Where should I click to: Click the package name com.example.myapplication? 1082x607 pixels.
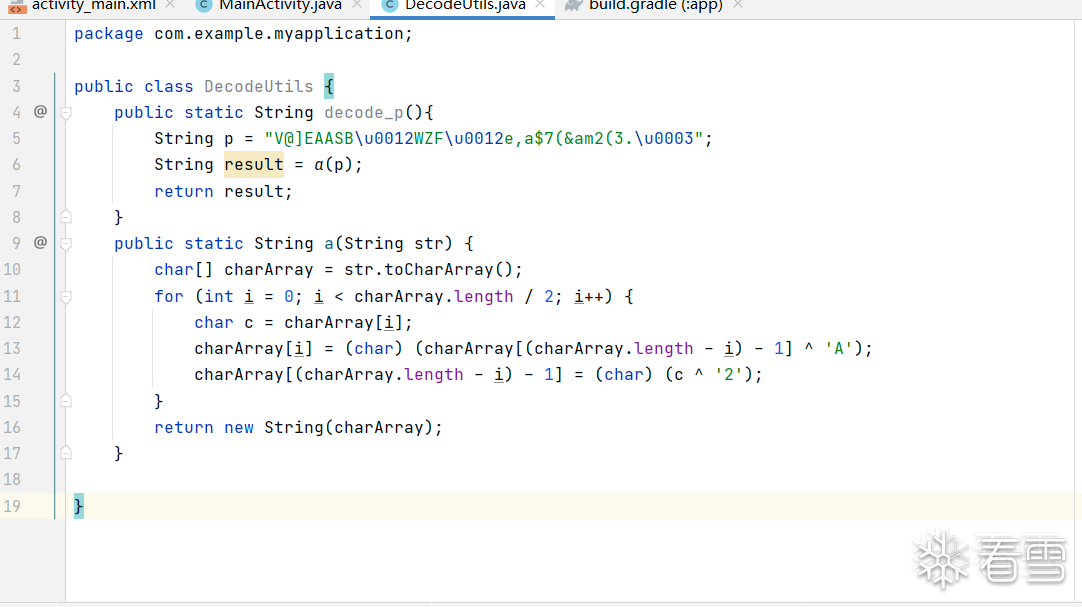(x=278, y=34)
